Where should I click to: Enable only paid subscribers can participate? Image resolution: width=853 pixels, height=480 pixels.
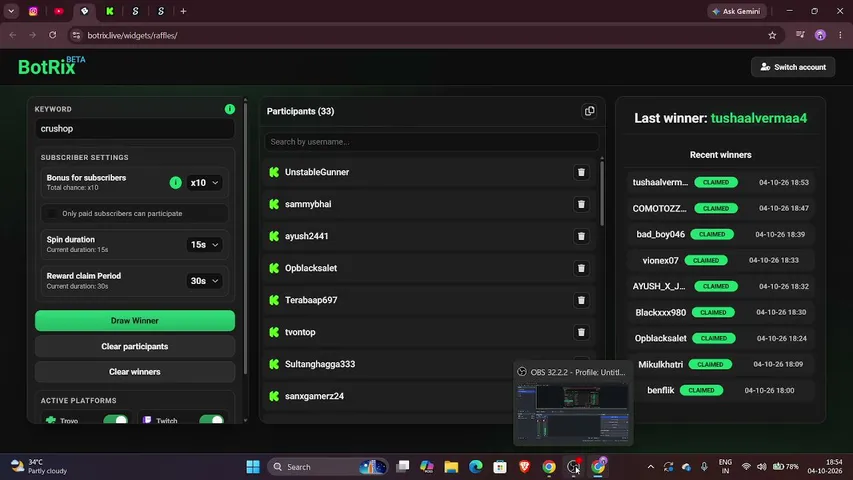52,213
